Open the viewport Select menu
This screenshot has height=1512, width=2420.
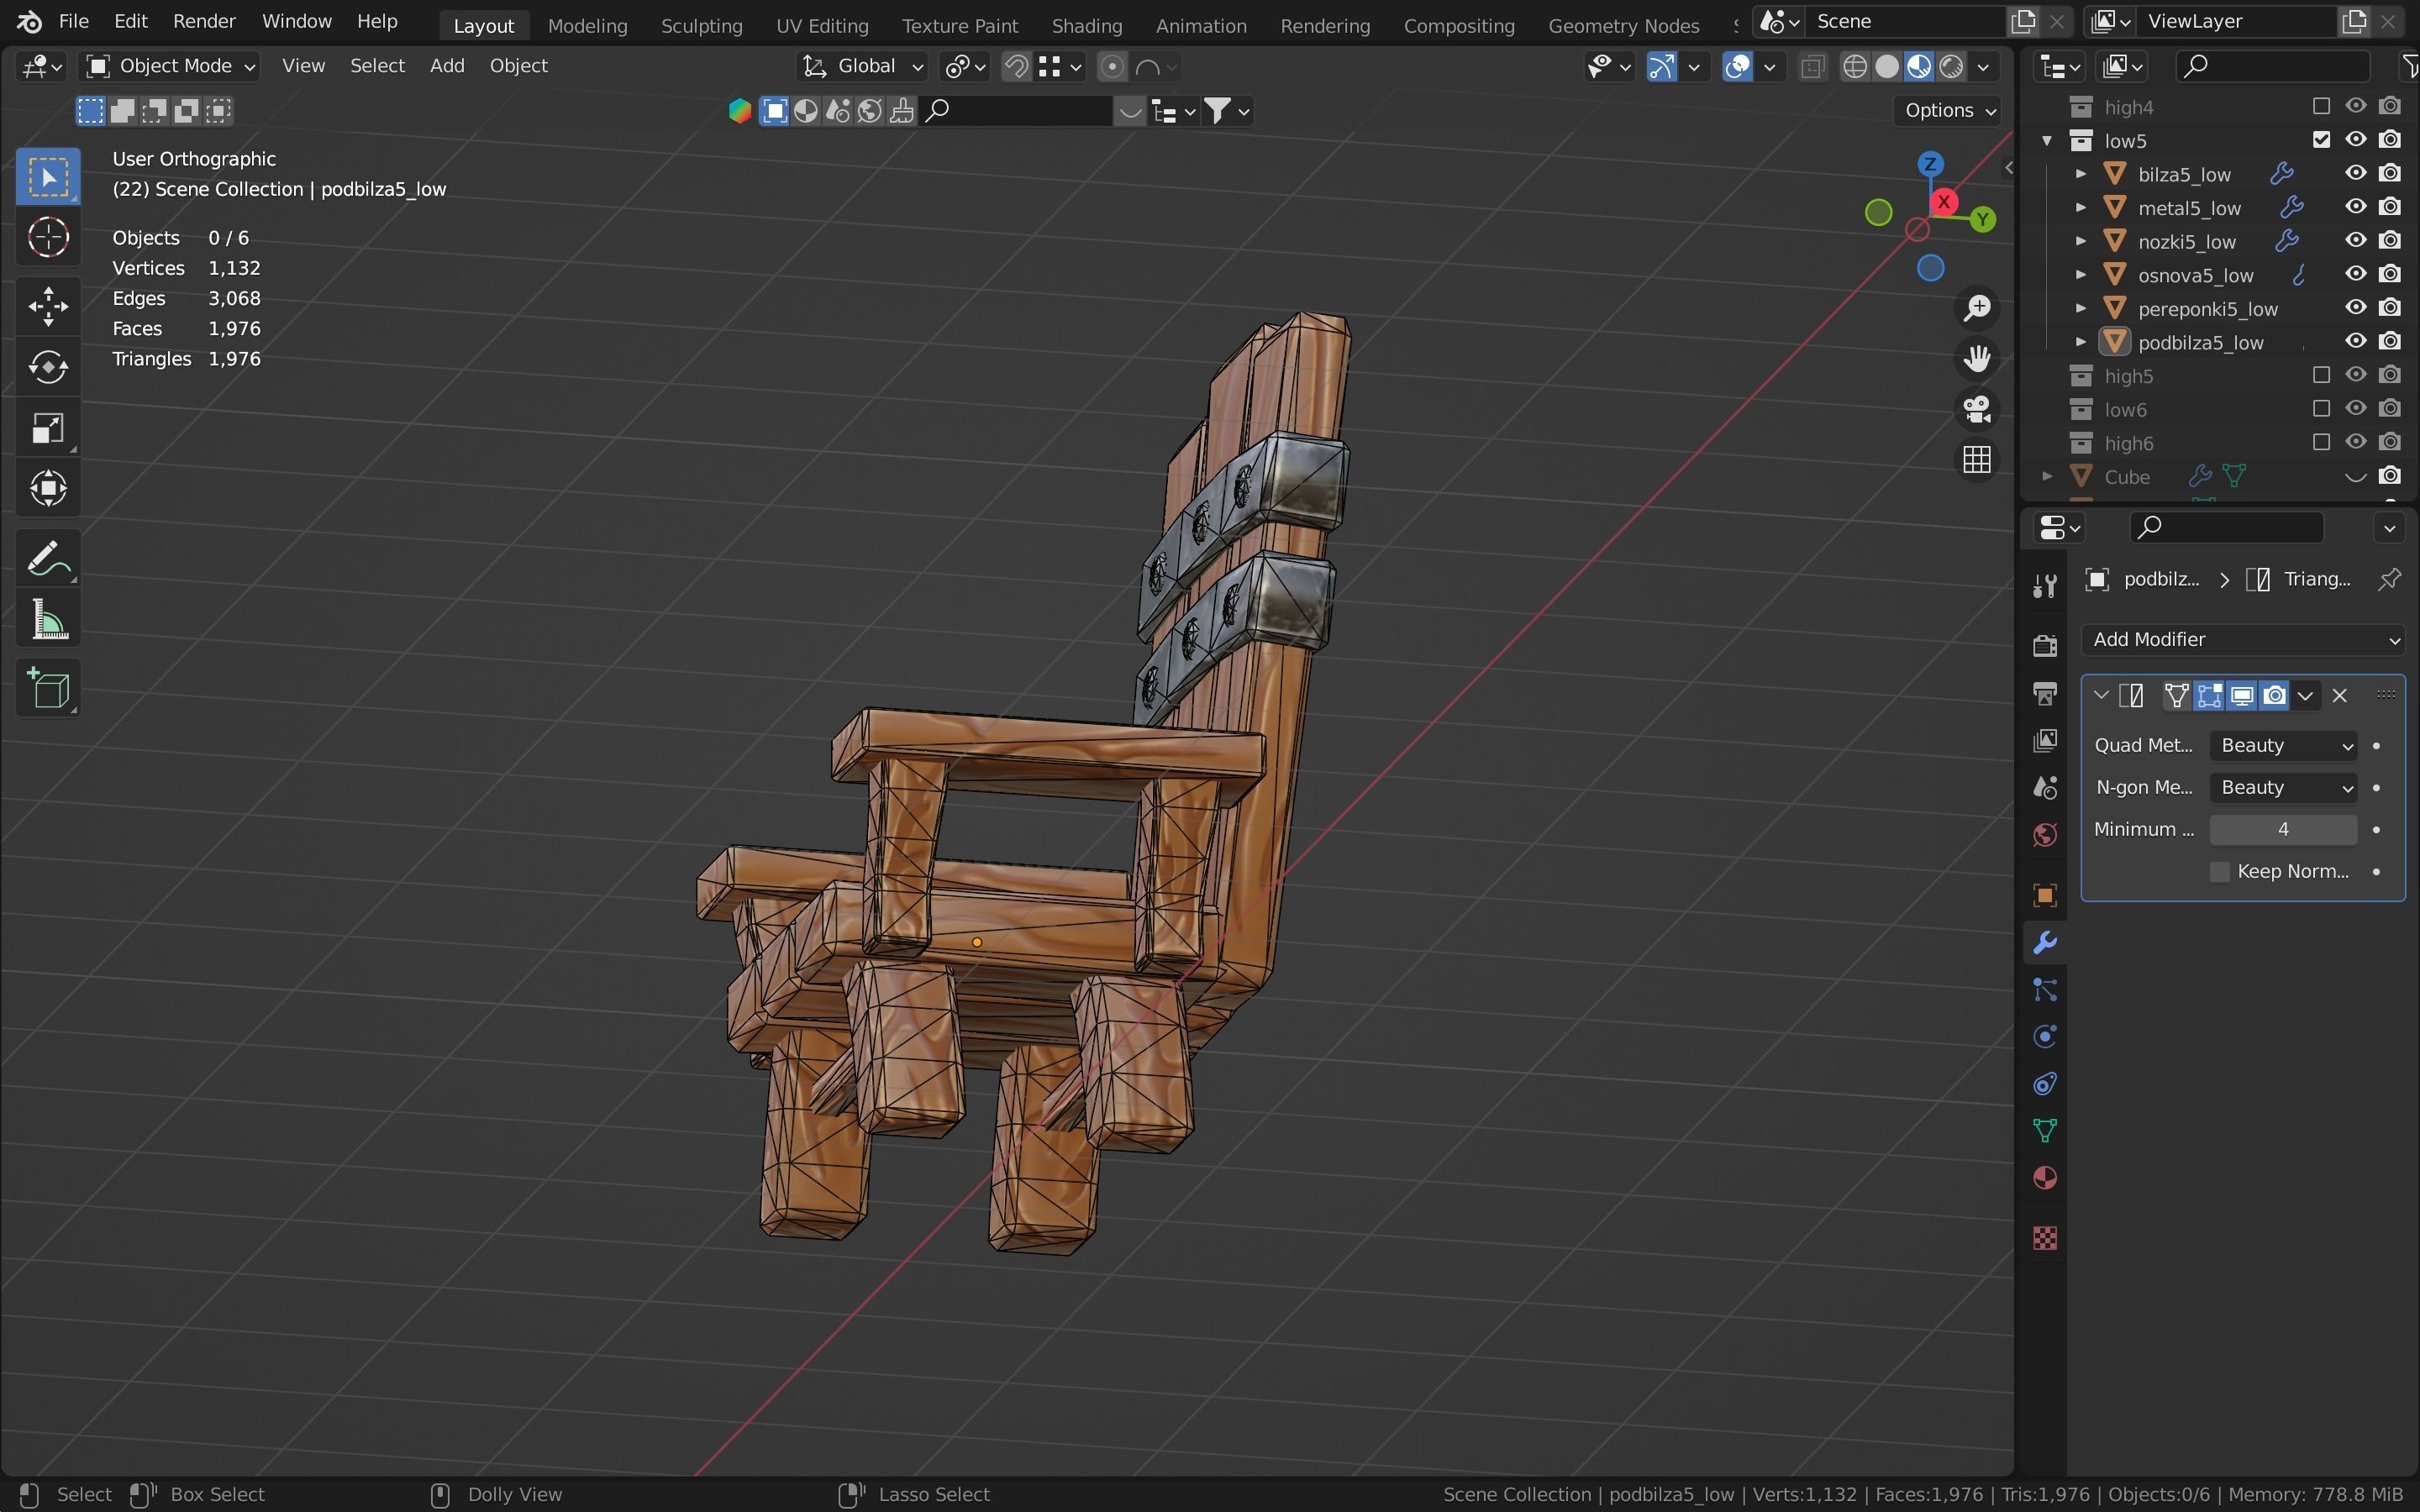(x=377, y=66)
